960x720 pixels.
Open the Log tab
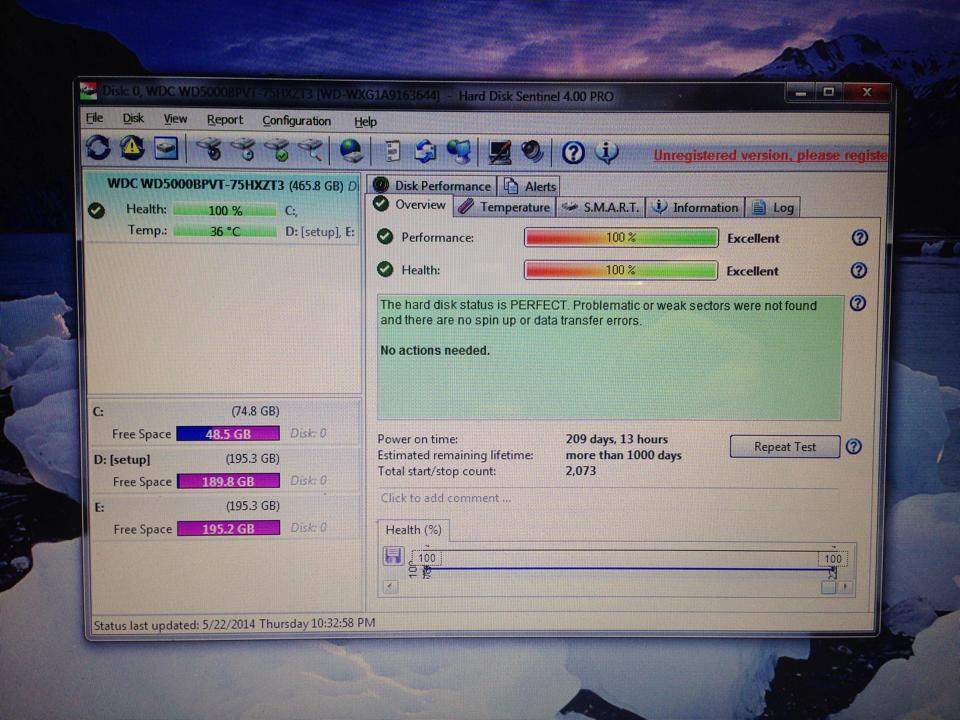(x=773, y=208)
